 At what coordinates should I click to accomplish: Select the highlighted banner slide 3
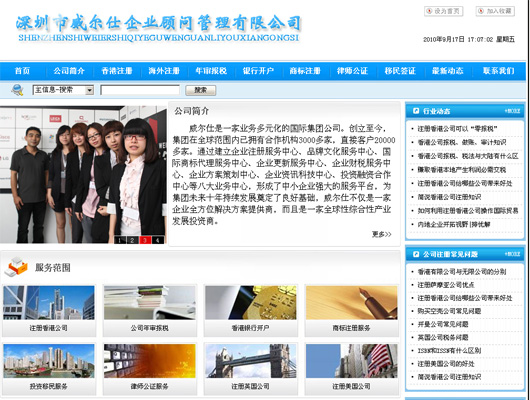click(x=145, y=240)
